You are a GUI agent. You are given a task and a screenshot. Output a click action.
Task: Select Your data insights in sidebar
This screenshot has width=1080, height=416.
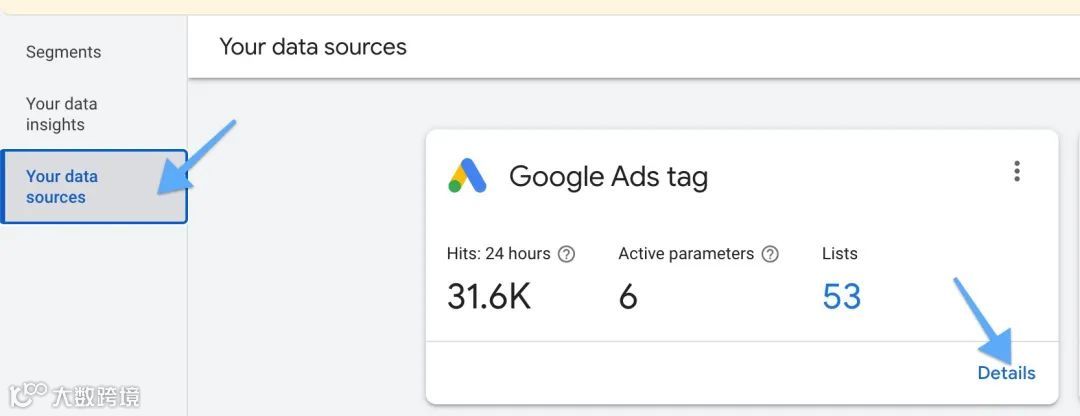[61, 114]
